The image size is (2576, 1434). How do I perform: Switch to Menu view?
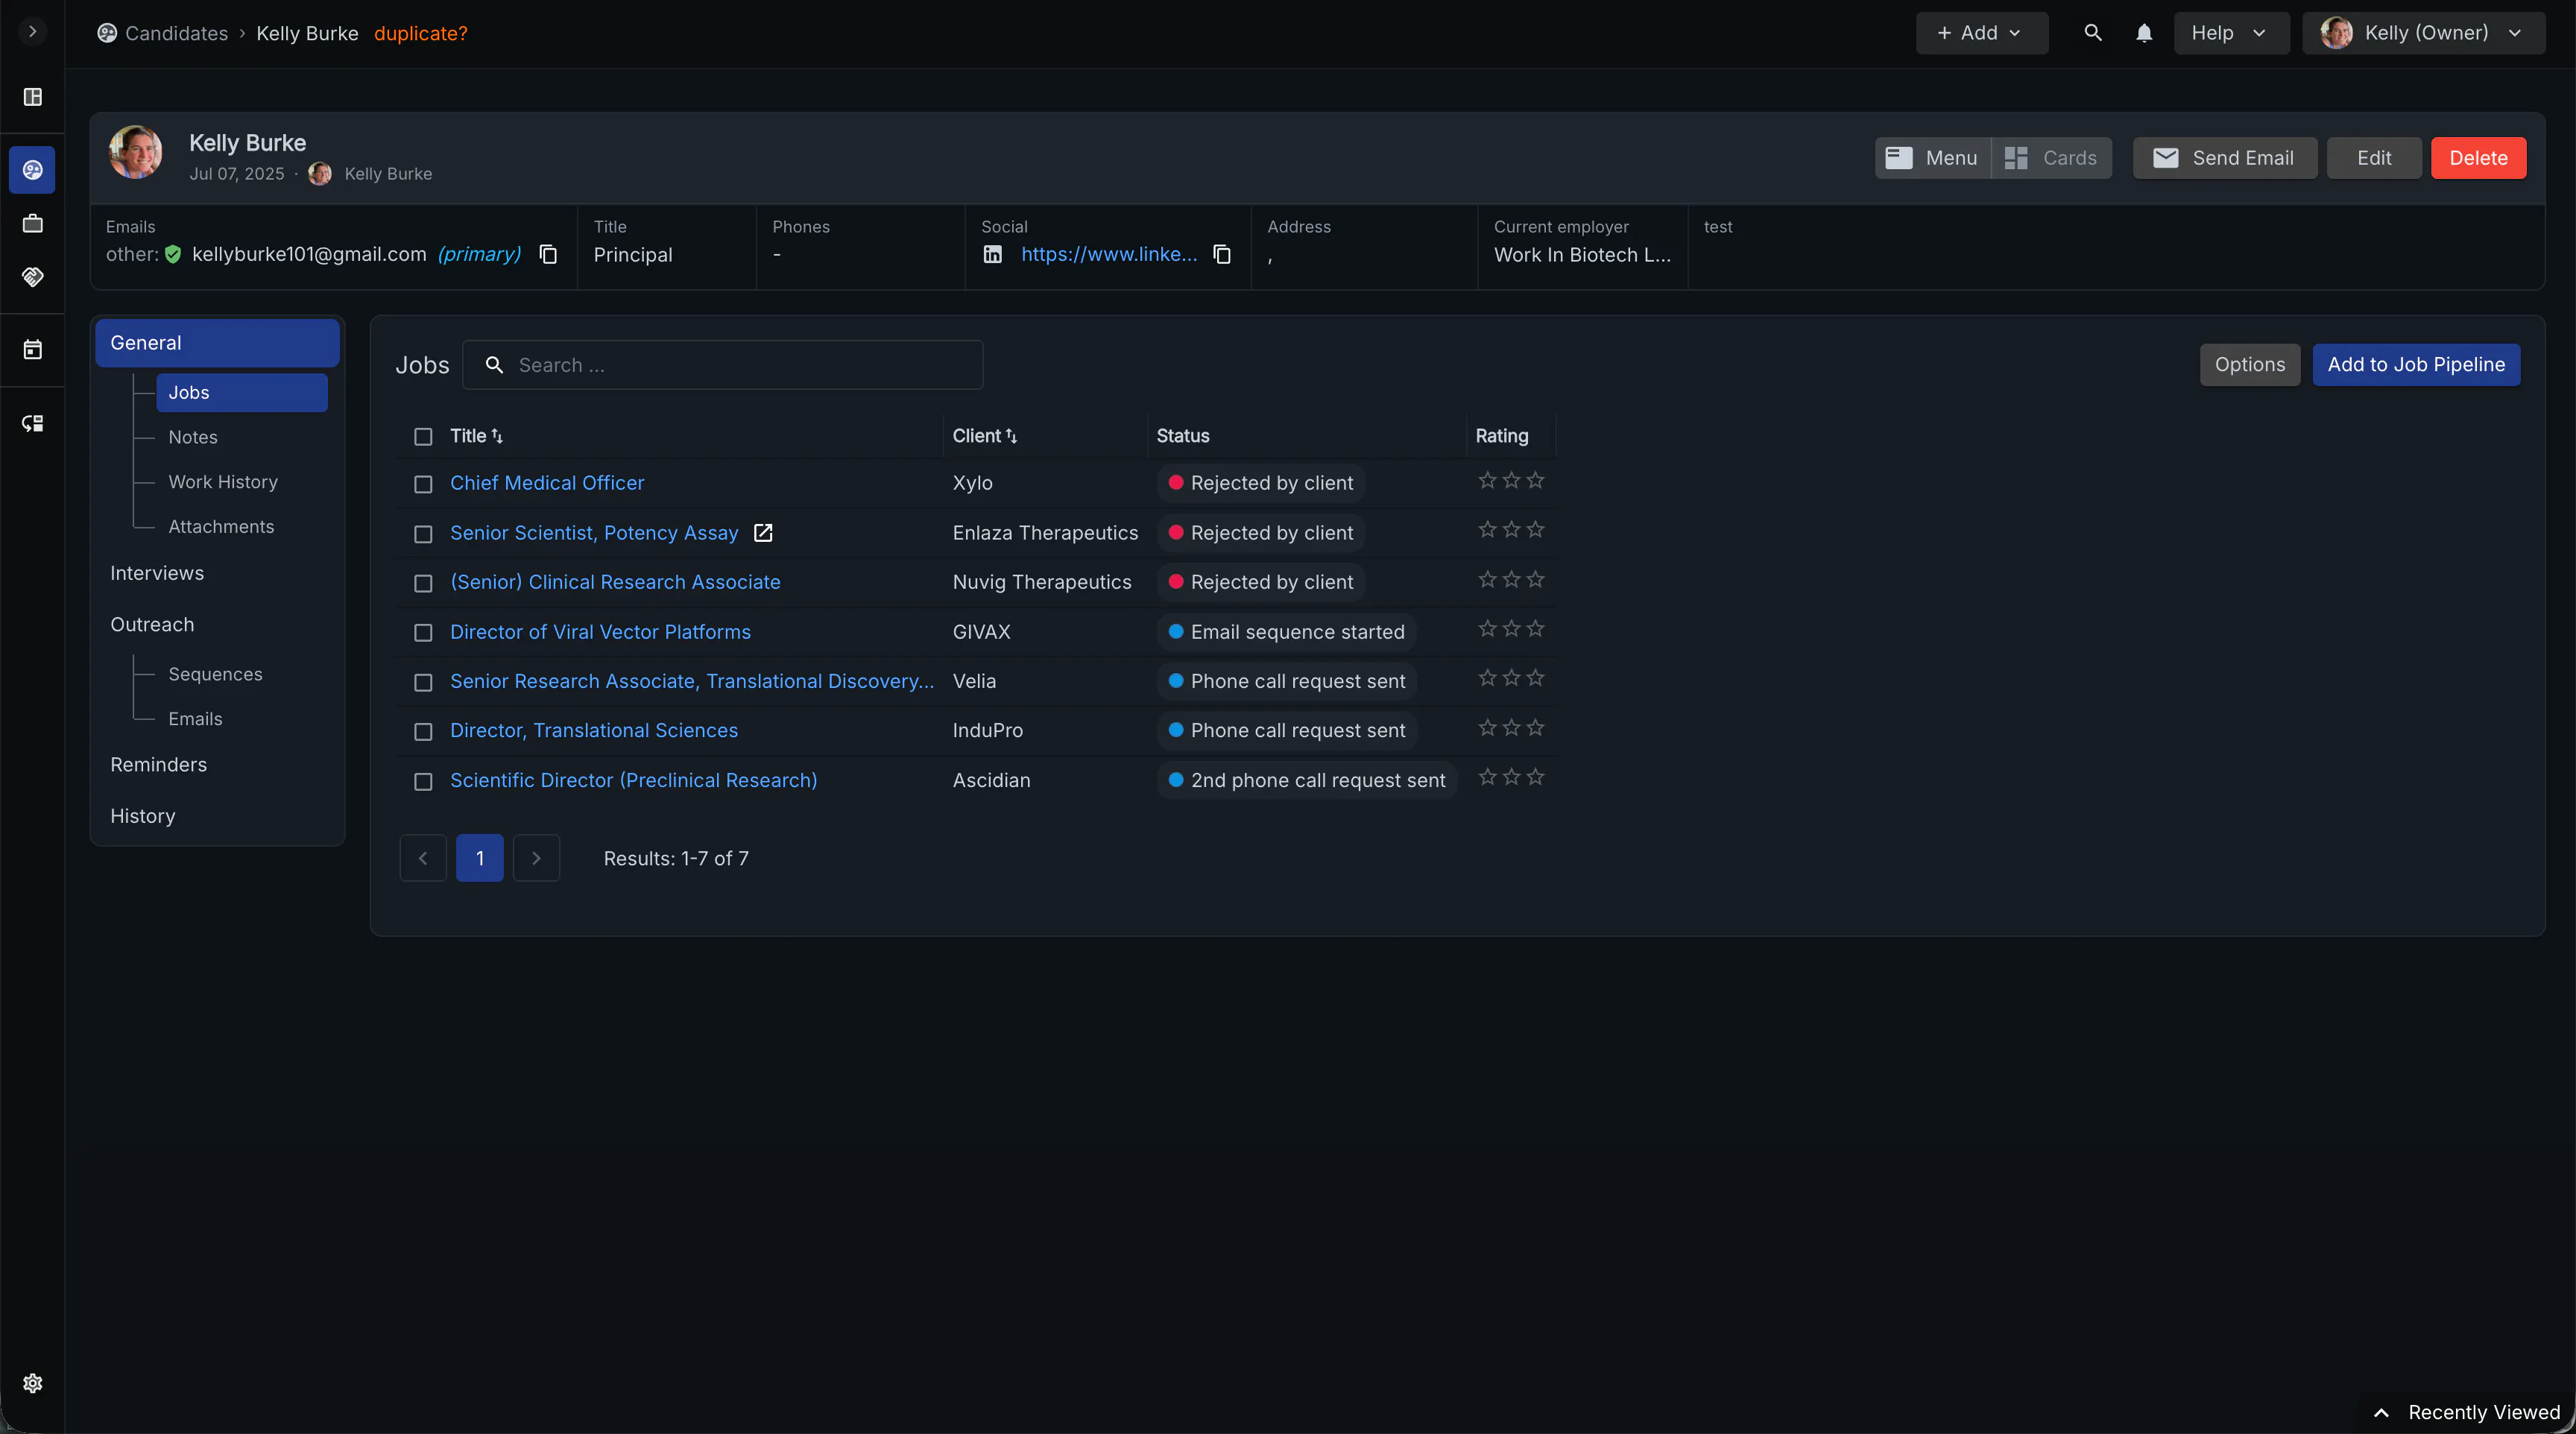click(x=1932, y=158)
